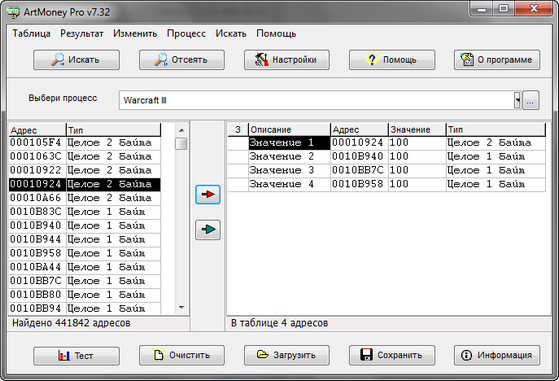Open the Изменить menu
Viewport: 559px width, 381px height.
[x=135, y=34]
